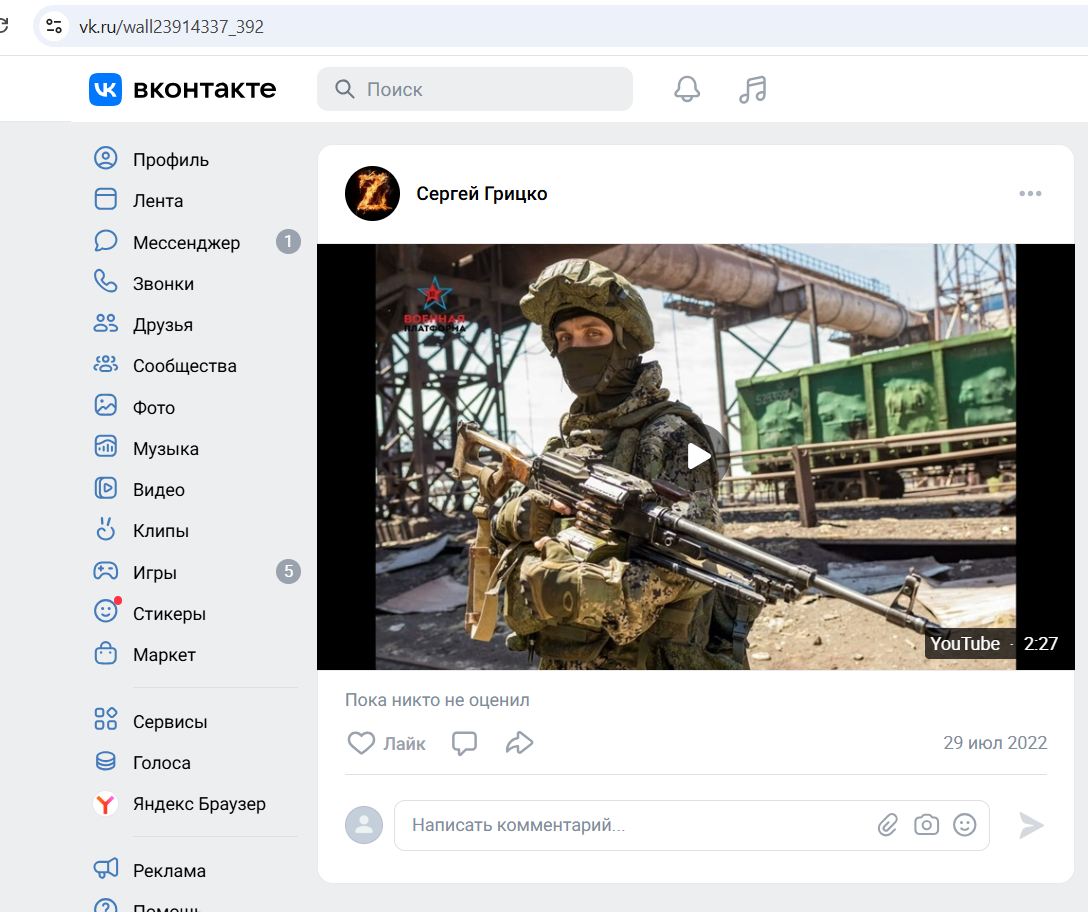Viewport: 1088px width, 912px height.
Task: Click the Поиск search field
Action: pos(475,89)
